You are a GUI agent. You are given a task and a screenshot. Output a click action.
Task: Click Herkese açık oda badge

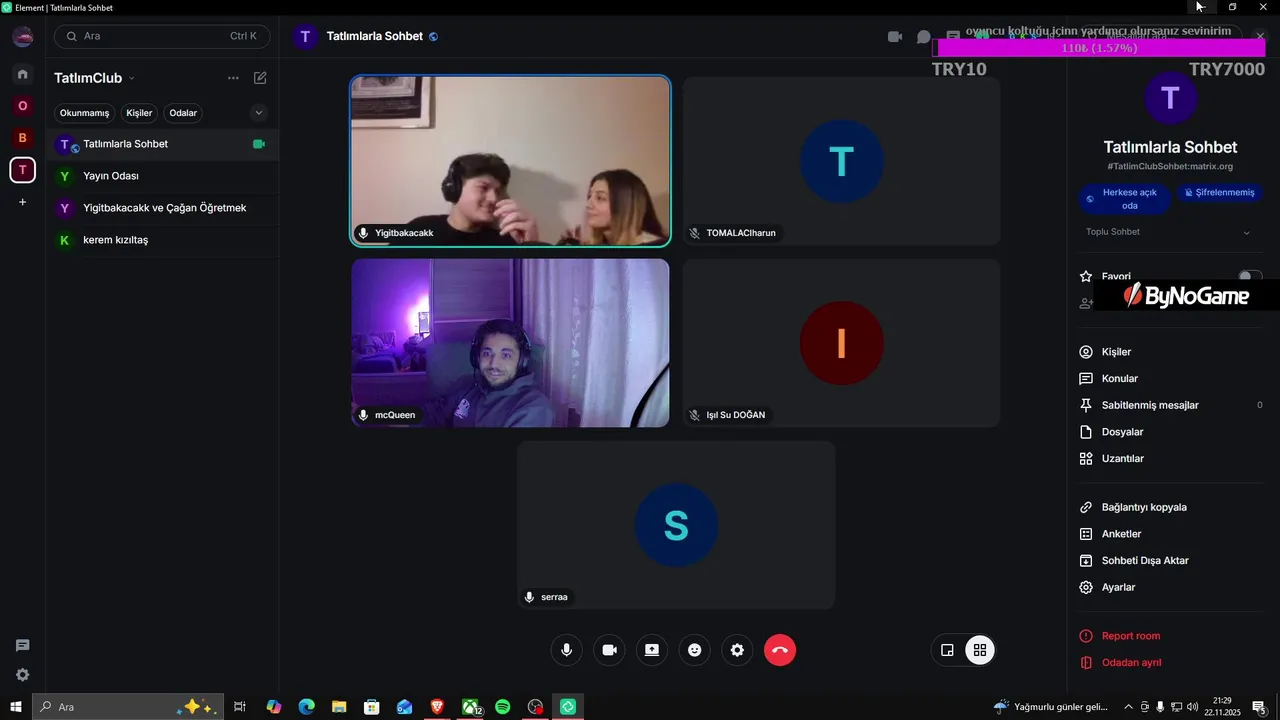click(1125, 198)
